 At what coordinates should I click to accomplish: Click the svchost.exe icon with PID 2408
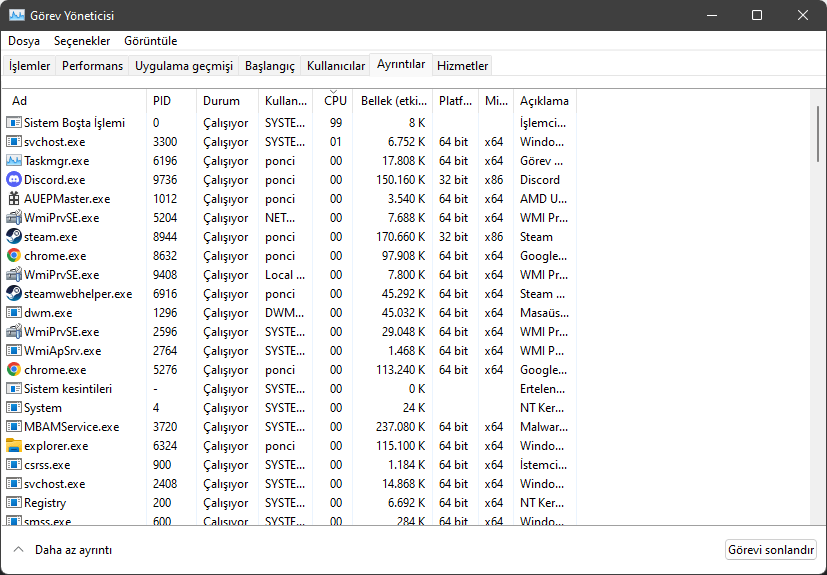[x=14, y=484]
